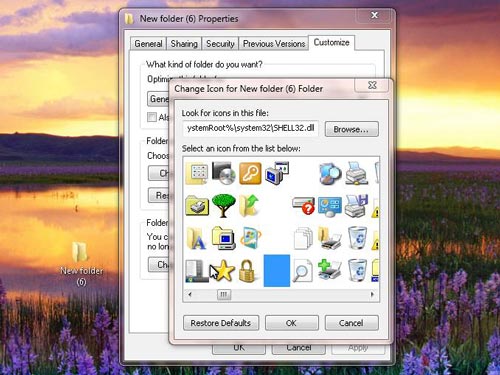
Task: Choose the Windows program box icon
Action: [x=251, y=238]
